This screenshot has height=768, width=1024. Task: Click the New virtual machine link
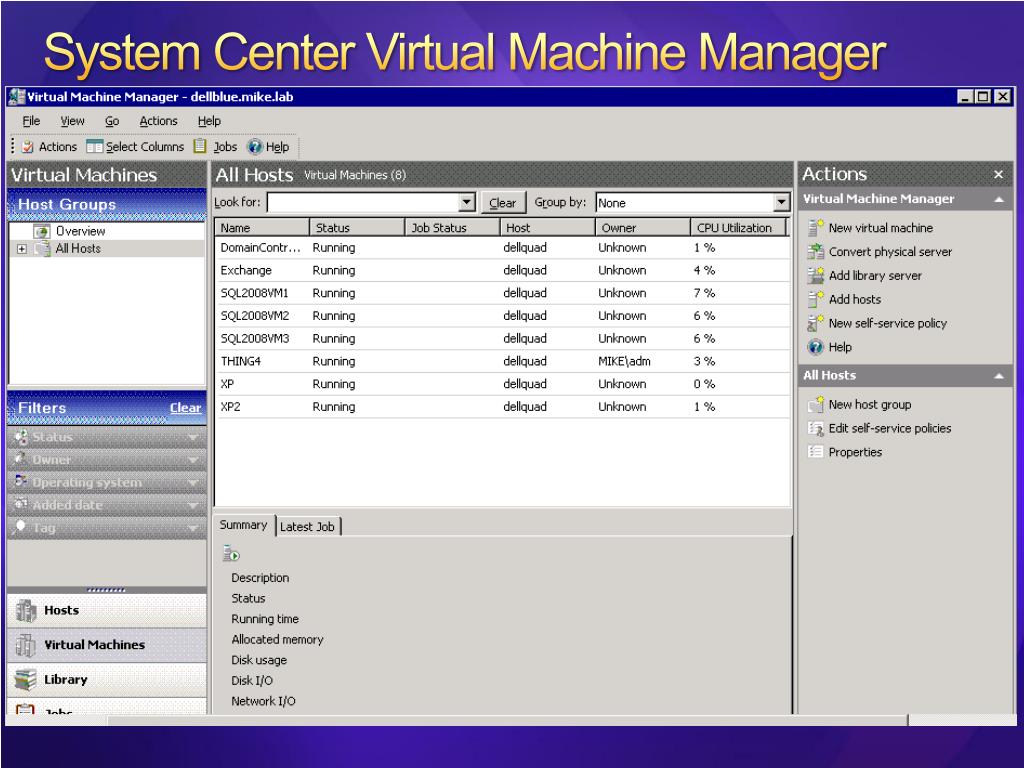coord(880,228)
